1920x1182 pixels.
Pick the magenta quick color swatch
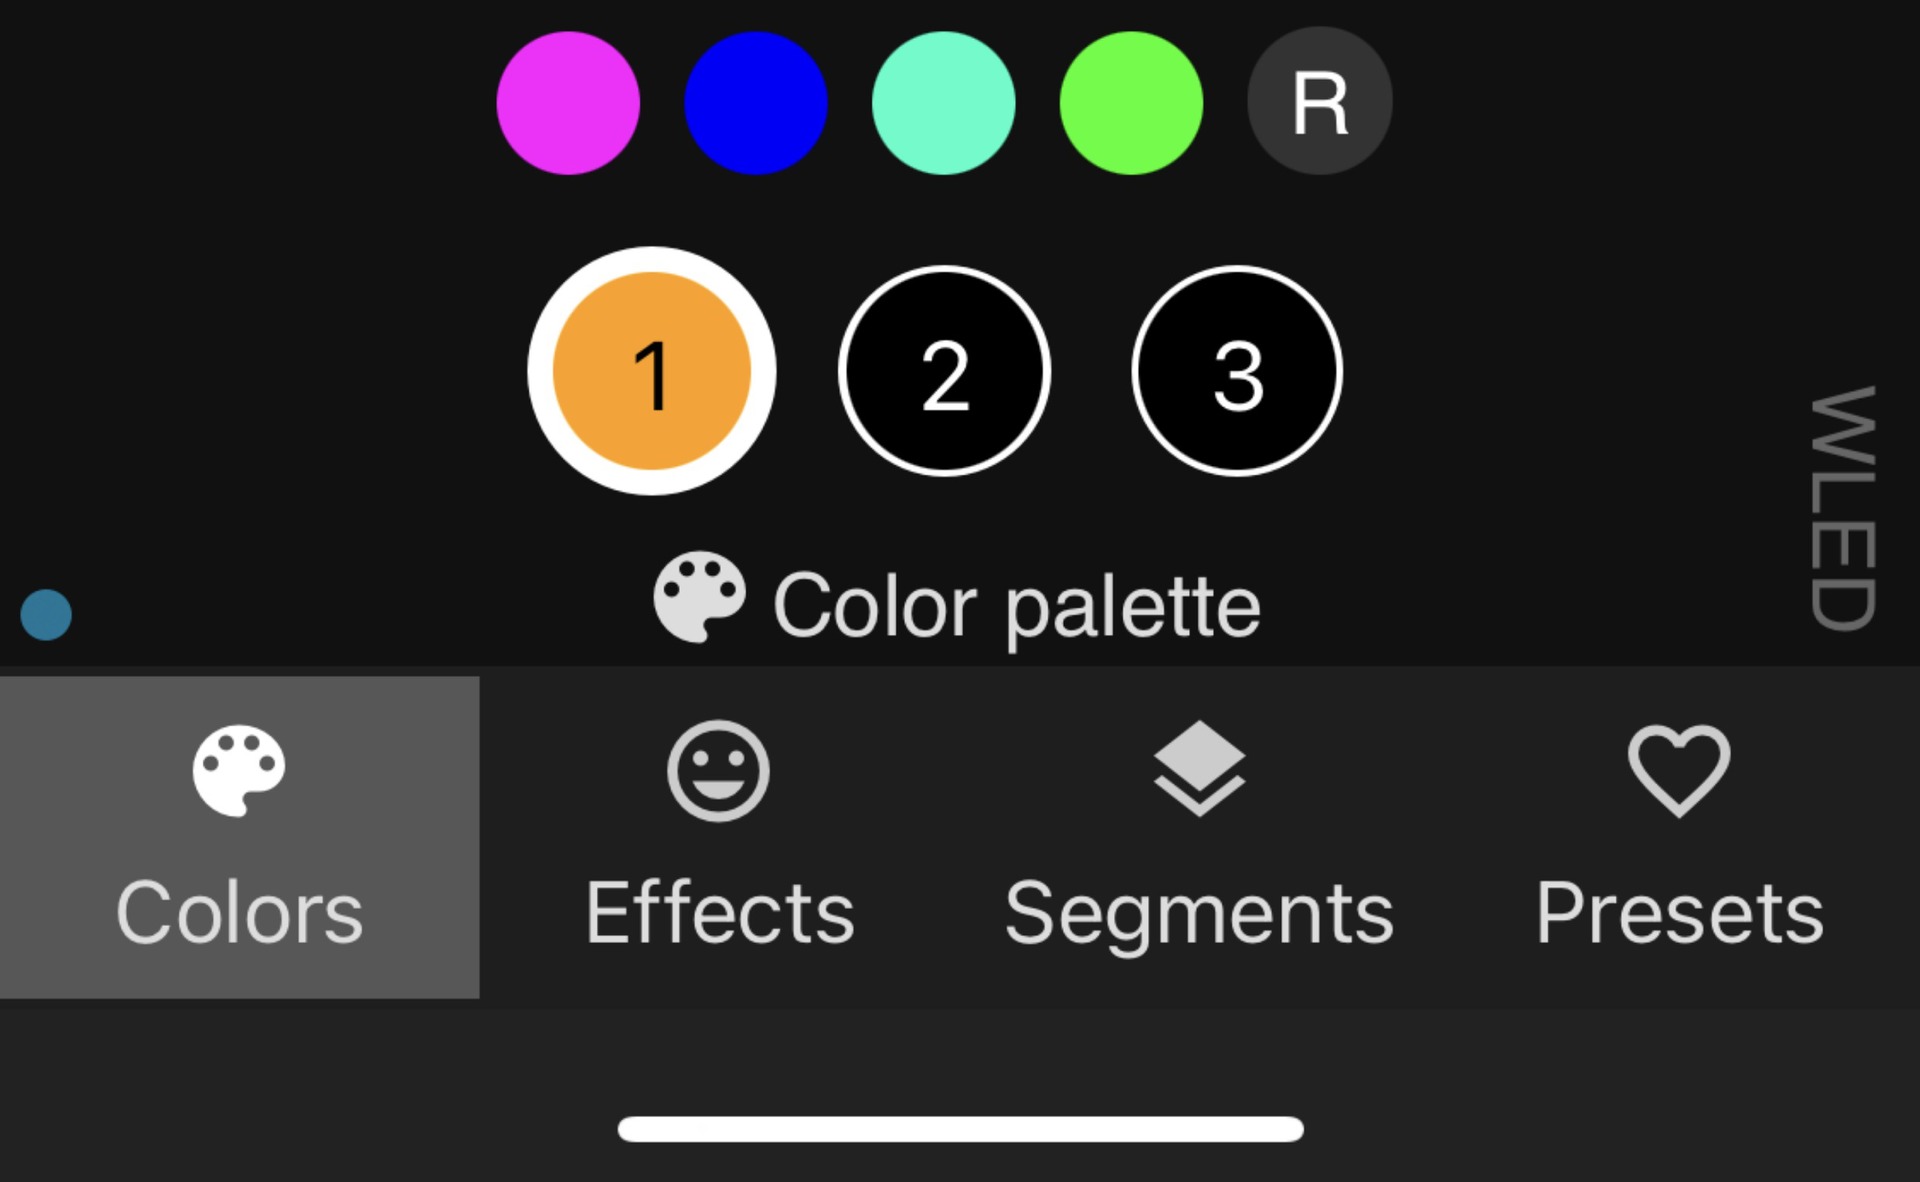568,103
